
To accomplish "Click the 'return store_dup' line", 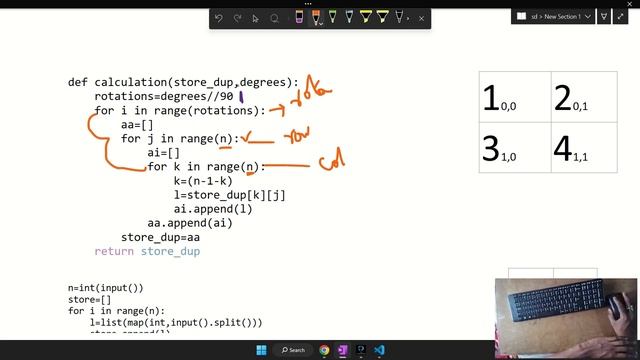I will 147,251.
